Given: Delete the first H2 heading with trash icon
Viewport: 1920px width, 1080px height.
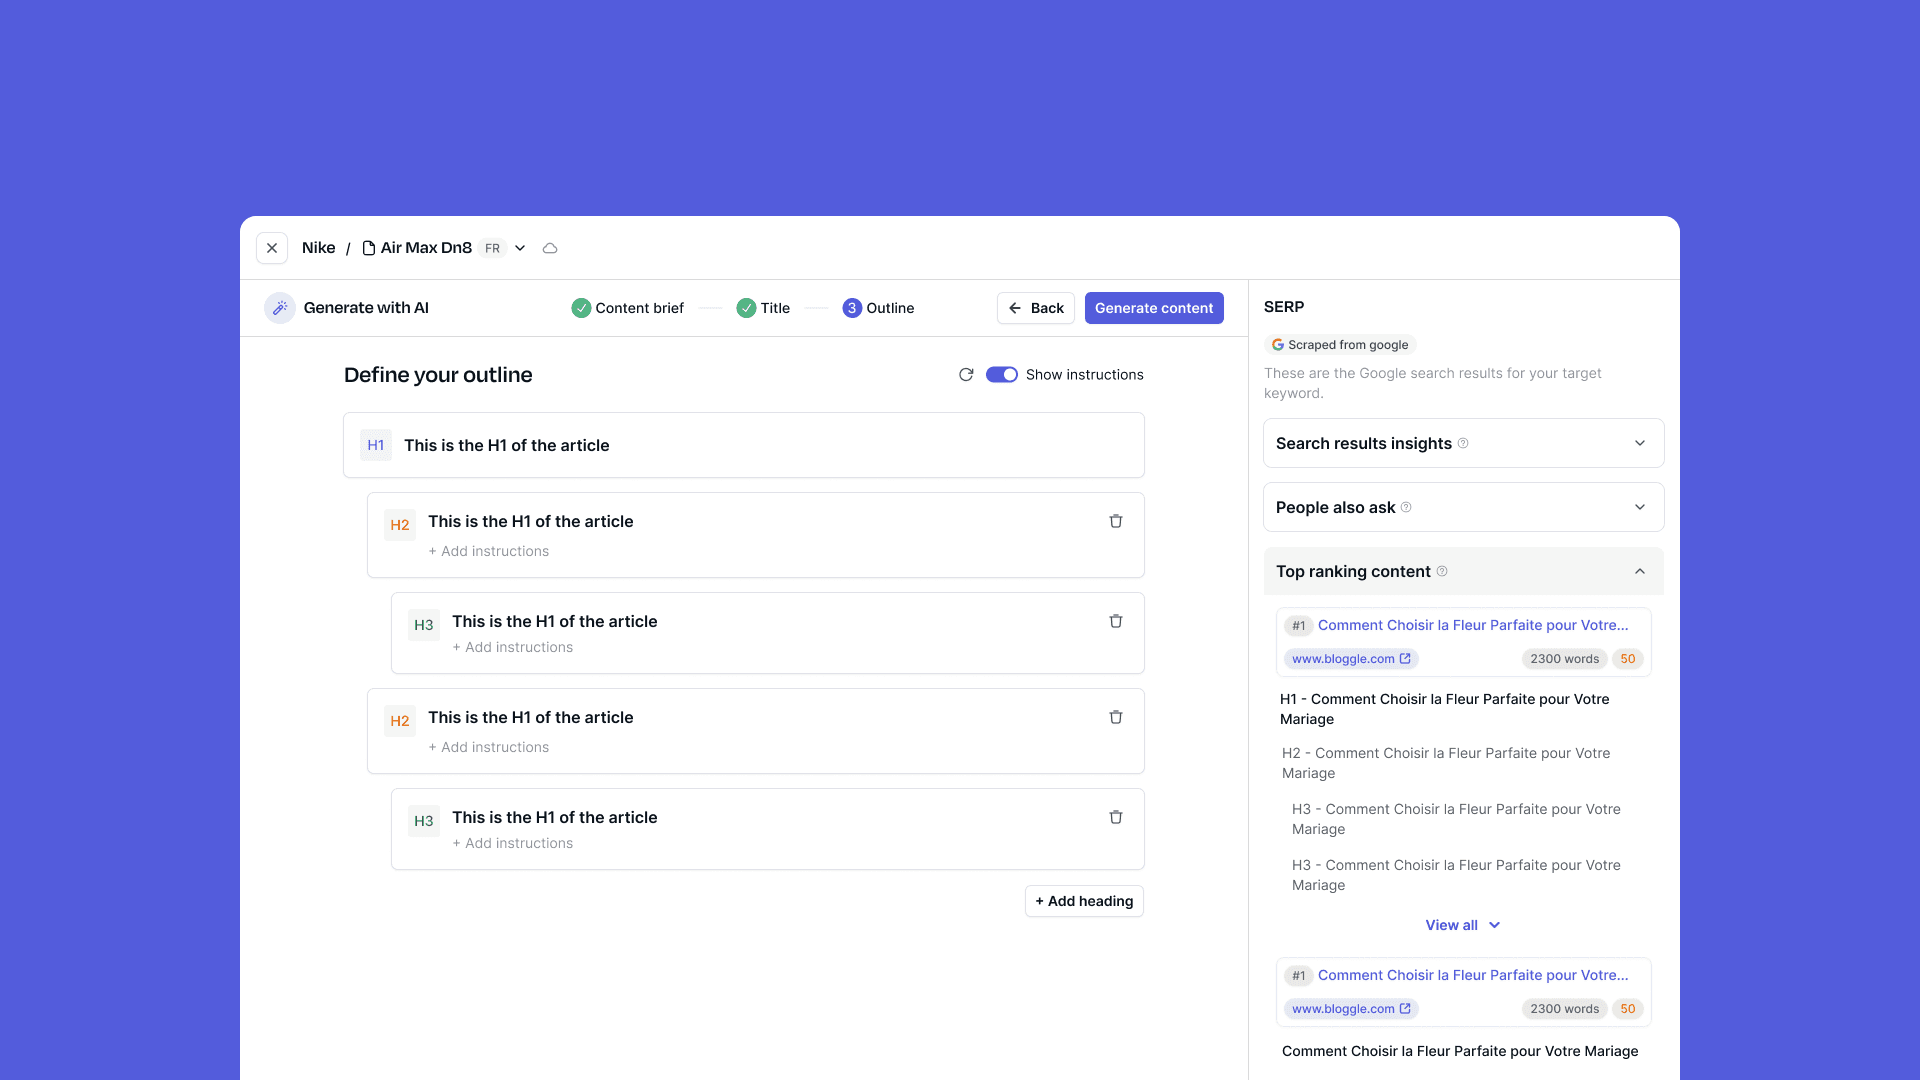Looking at the screenshot, I should (x=1116, y=521).
